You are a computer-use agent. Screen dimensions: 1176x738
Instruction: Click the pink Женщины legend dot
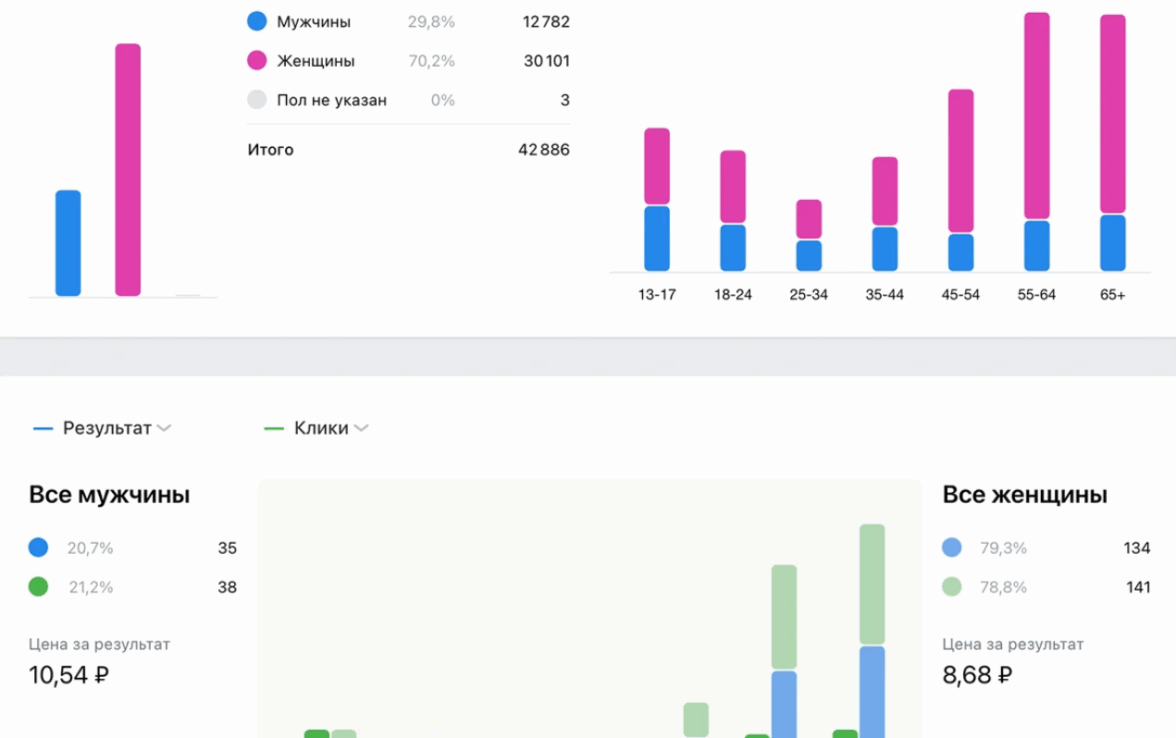[x=257, y=61]
